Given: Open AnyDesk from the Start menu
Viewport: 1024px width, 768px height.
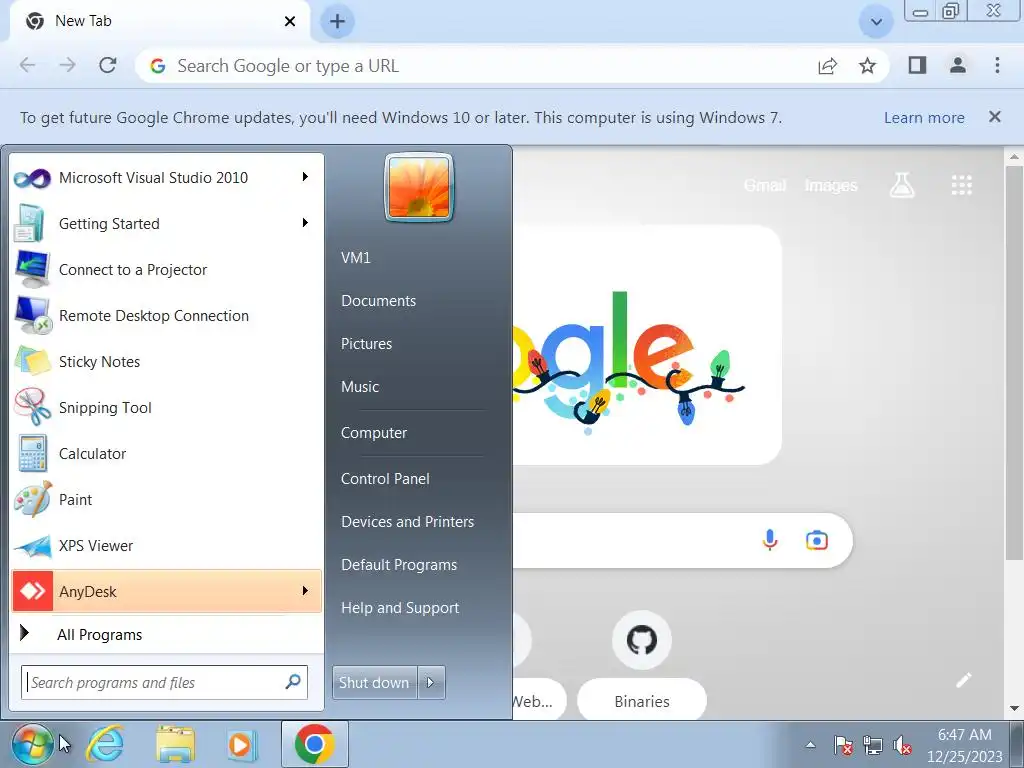Looking at the screenshot, I should [x=167, y=591].
